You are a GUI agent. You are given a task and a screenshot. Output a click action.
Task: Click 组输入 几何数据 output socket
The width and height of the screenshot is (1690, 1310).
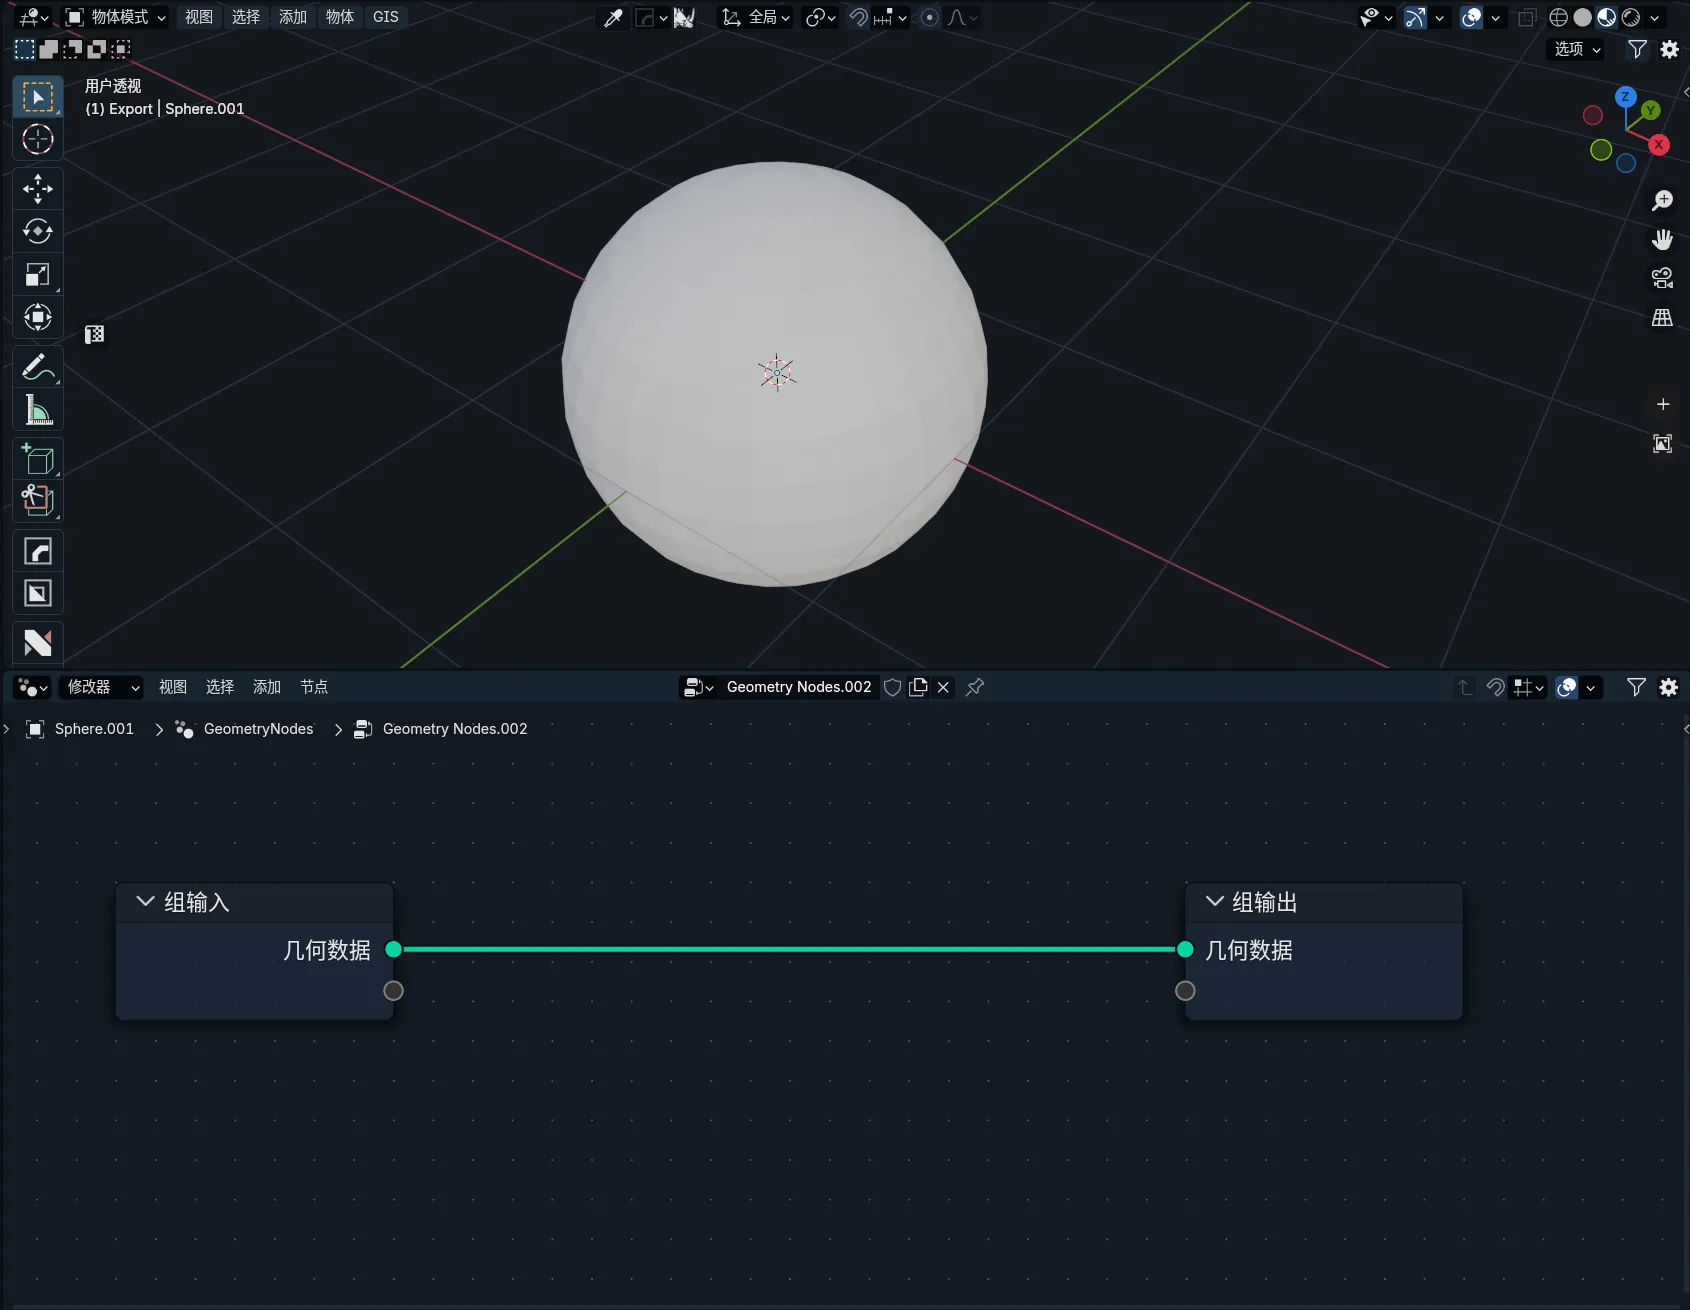coord(394,949)
